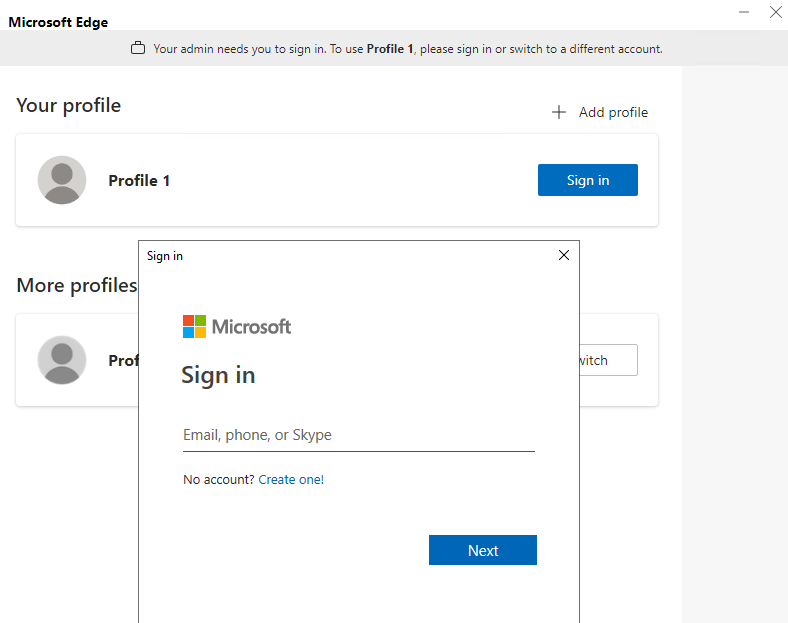This screenshot has width=788, height=623.
Task: Open the Create one! account link
Action: 291,479
